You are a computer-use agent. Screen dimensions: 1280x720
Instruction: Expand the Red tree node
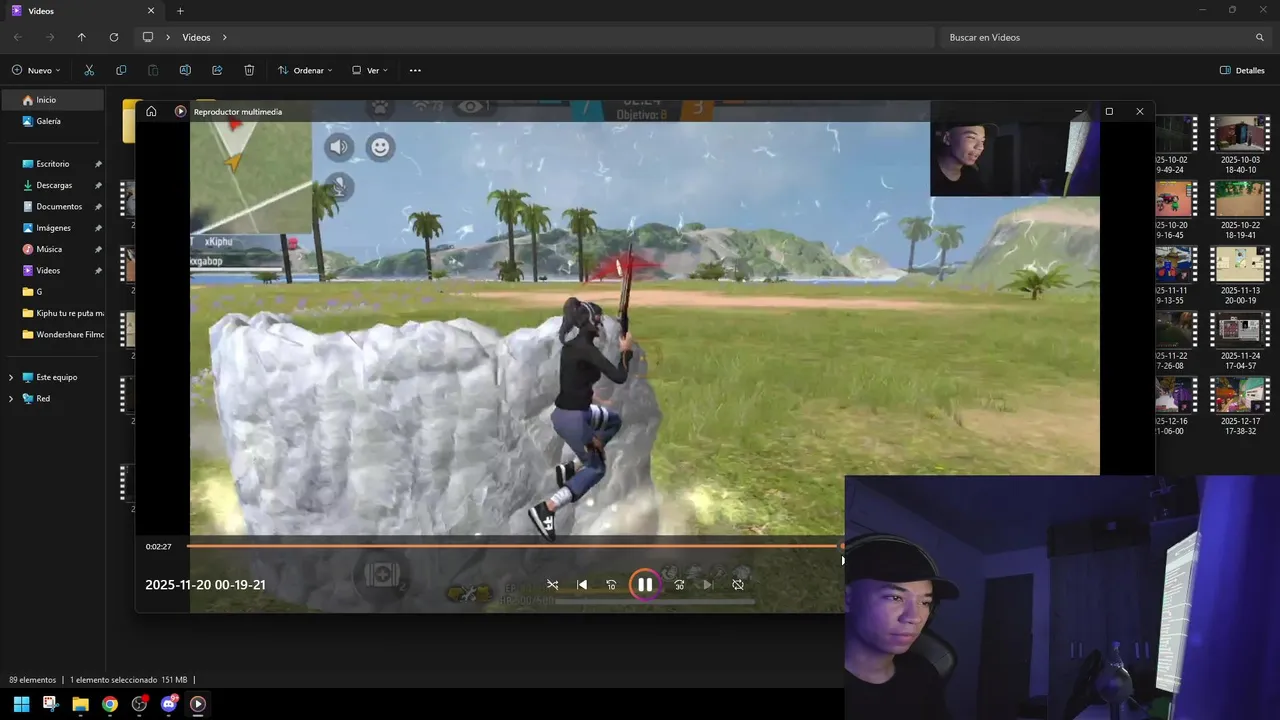(11, 398)
